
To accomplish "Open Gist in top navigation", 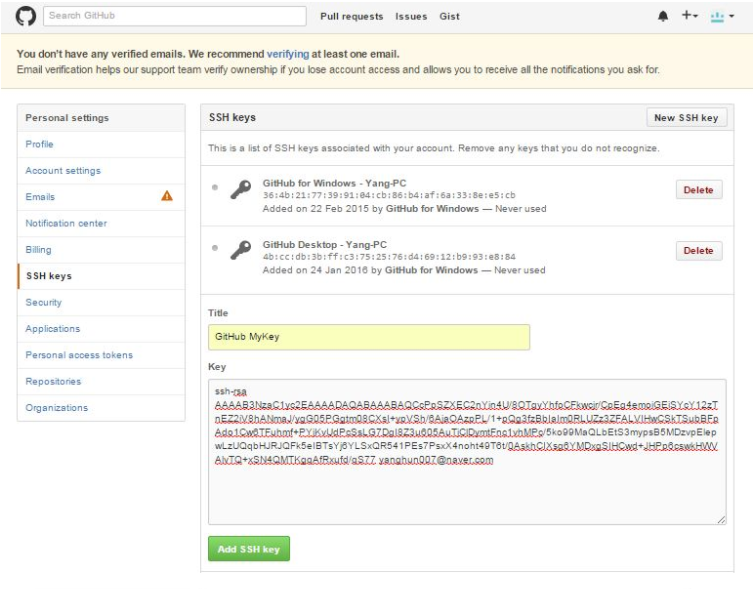I will (x=449, y=16).
